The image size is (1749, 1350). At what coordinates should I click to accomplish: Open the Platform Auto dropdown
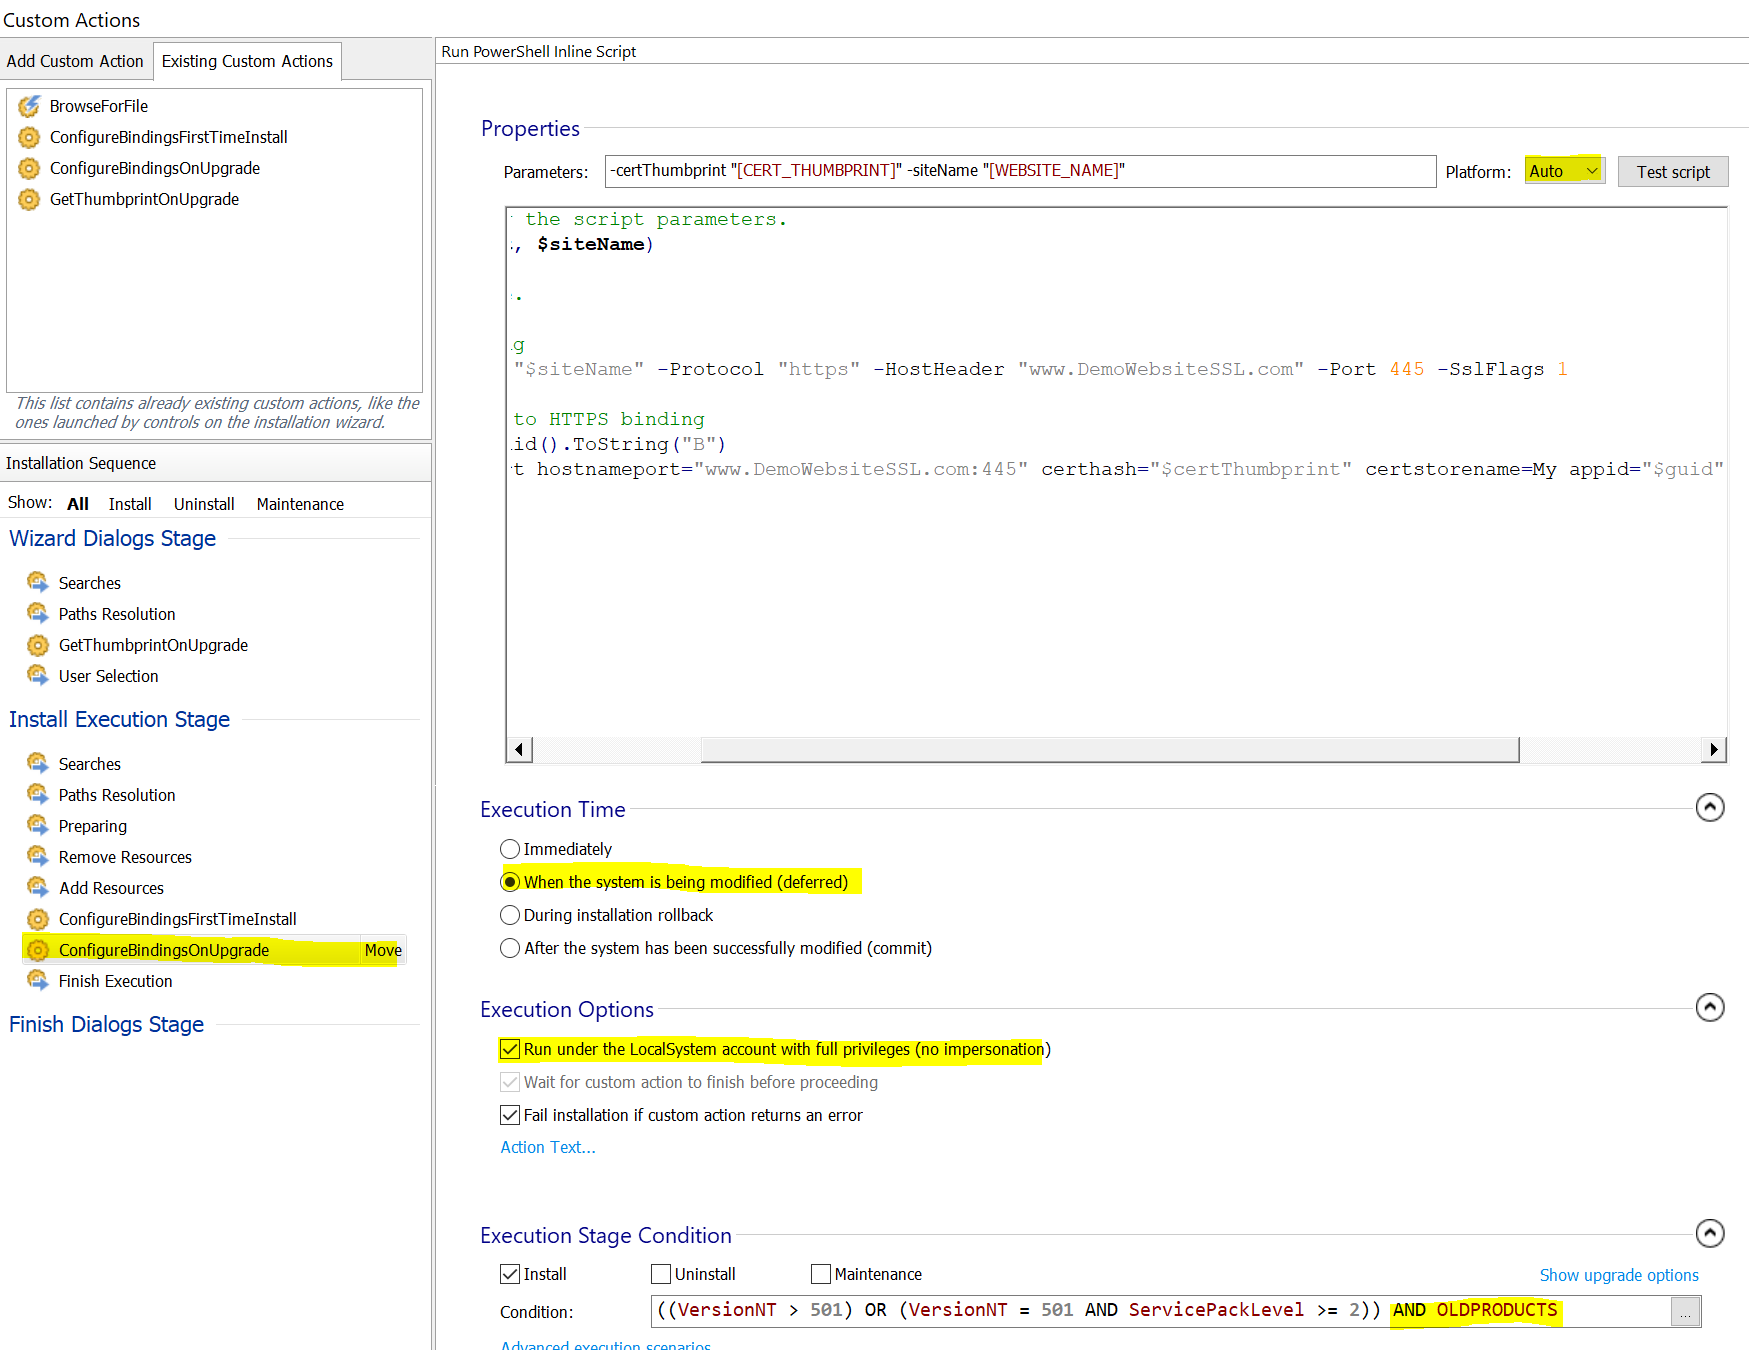[1565, 171]
